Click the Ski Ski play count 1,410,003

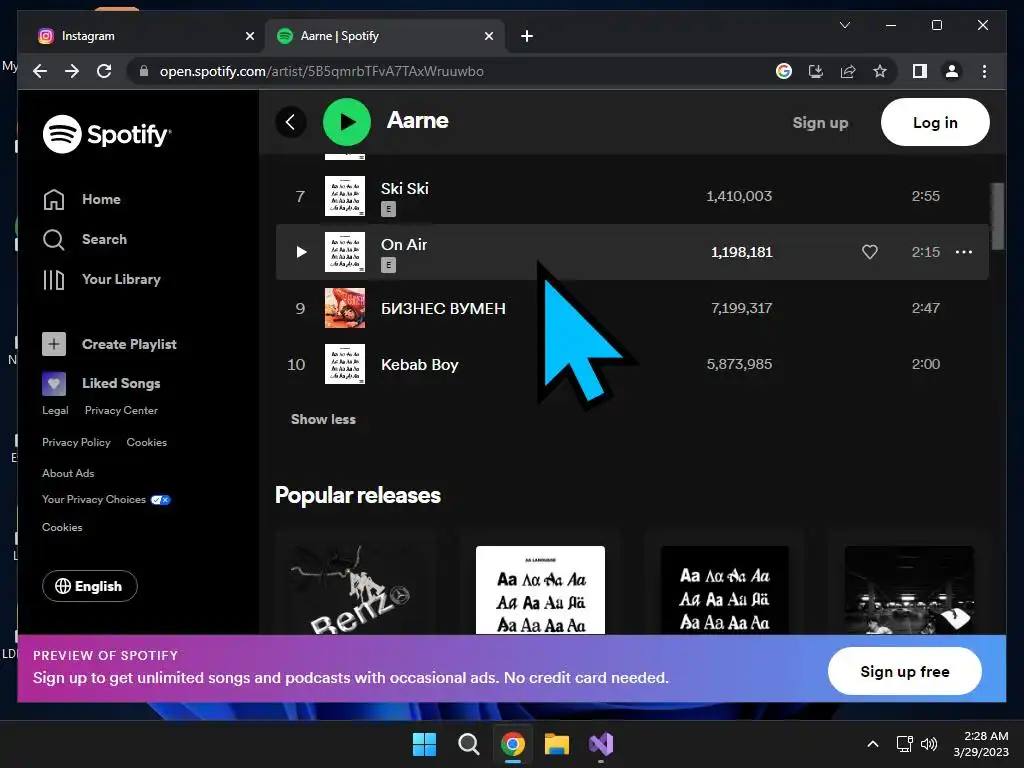tap(739, 196)
